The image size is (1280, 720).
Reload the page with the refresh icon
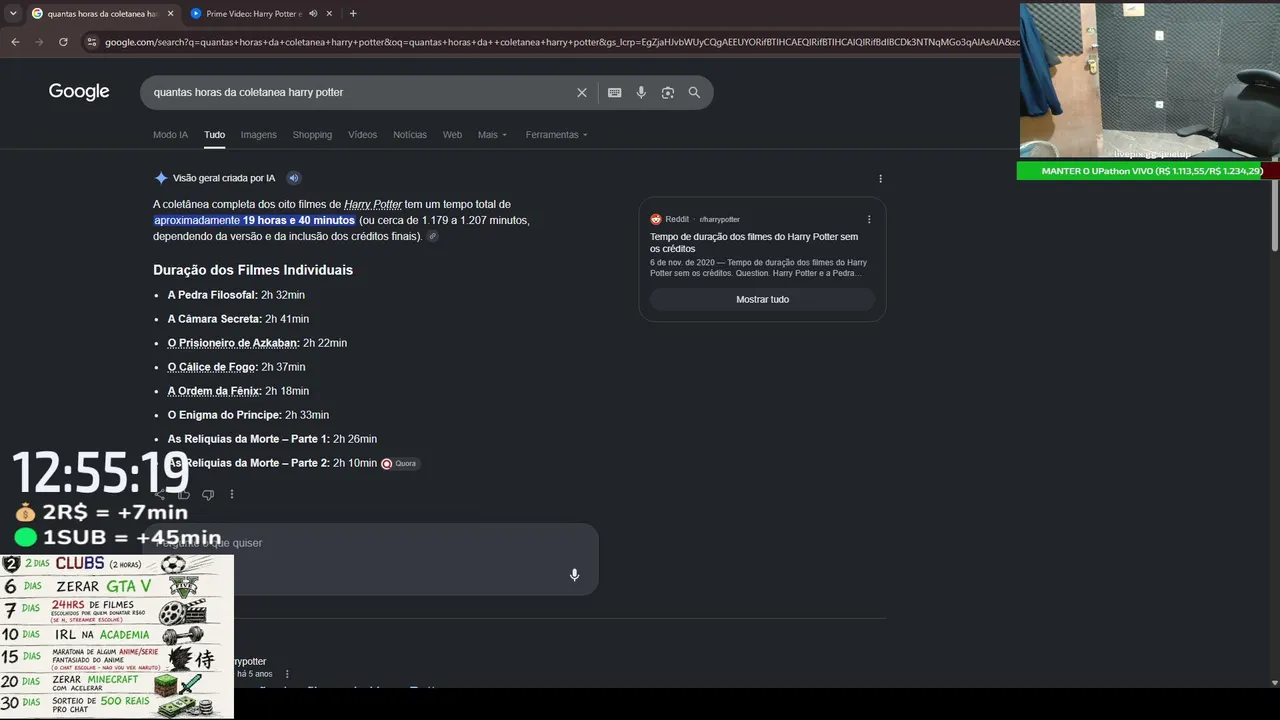click(x=63, y=42)
